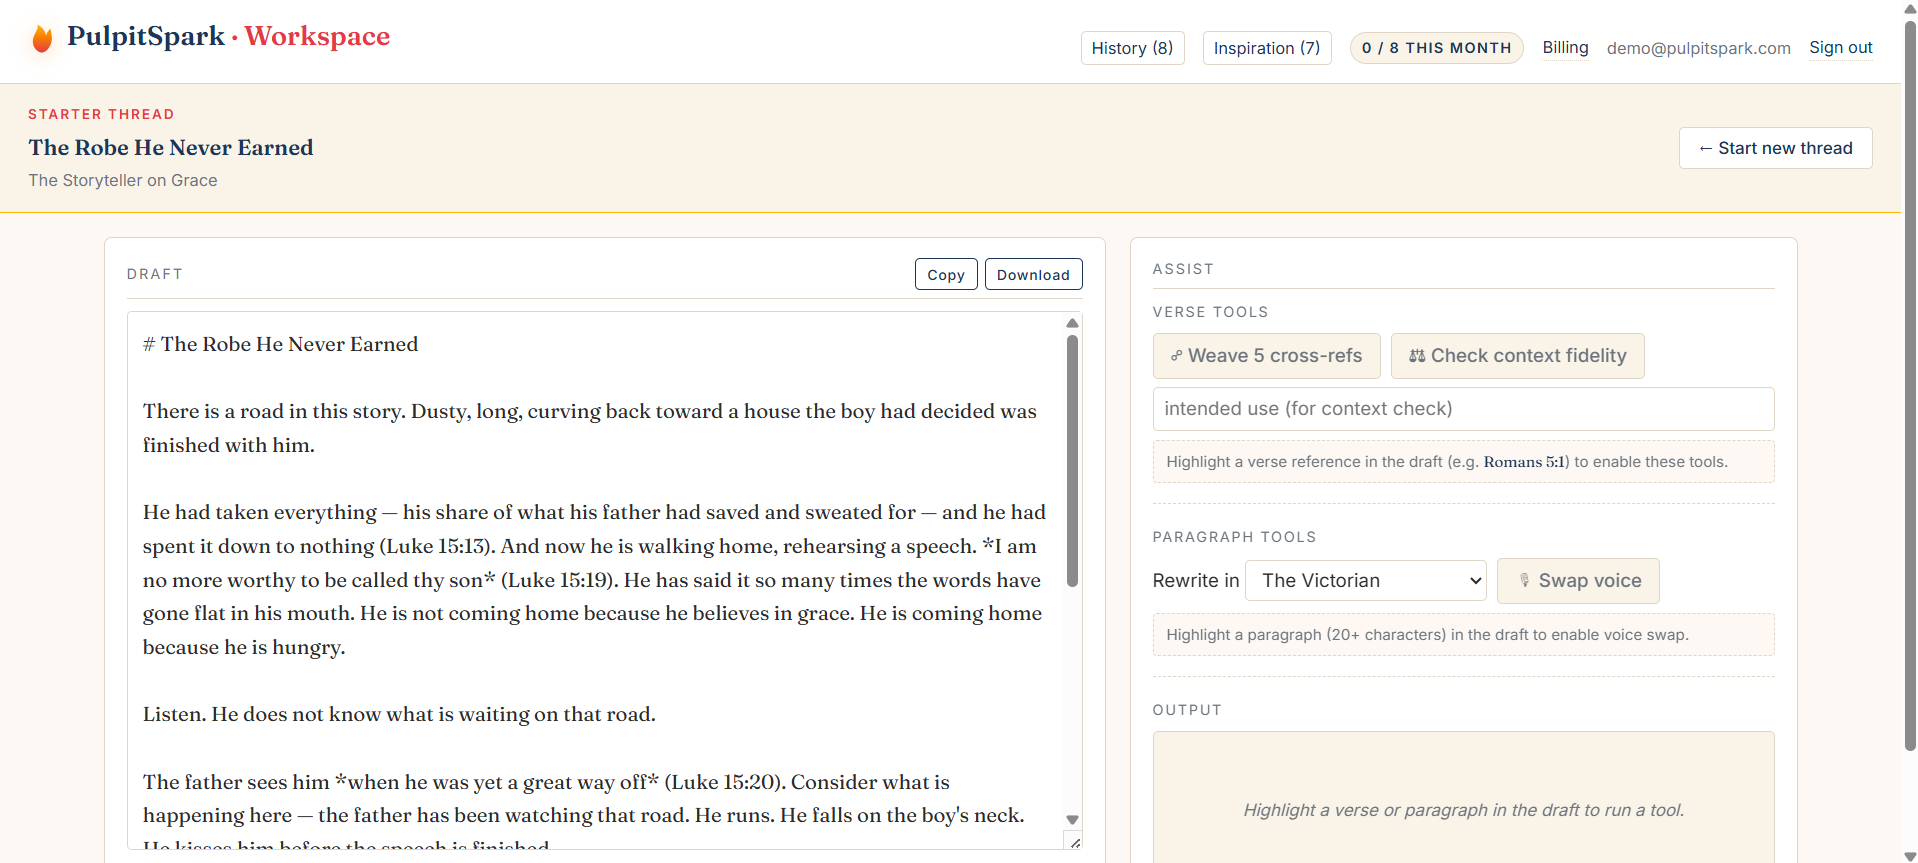Click the draft heading line # The Robe
Viewport: 1918px width, 863px height.
click(x=281, y=345)
